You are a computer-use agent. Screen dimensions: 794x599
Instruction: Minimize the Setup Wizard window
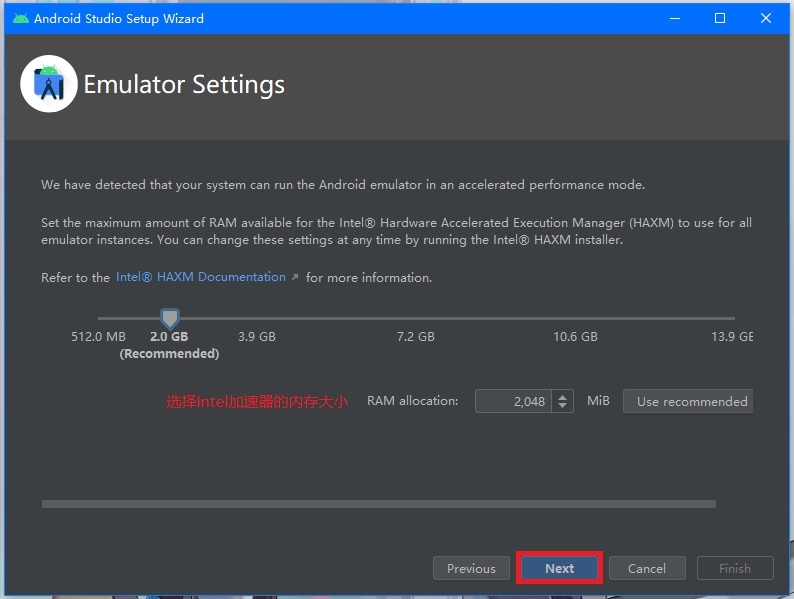(x=675, y=19)
